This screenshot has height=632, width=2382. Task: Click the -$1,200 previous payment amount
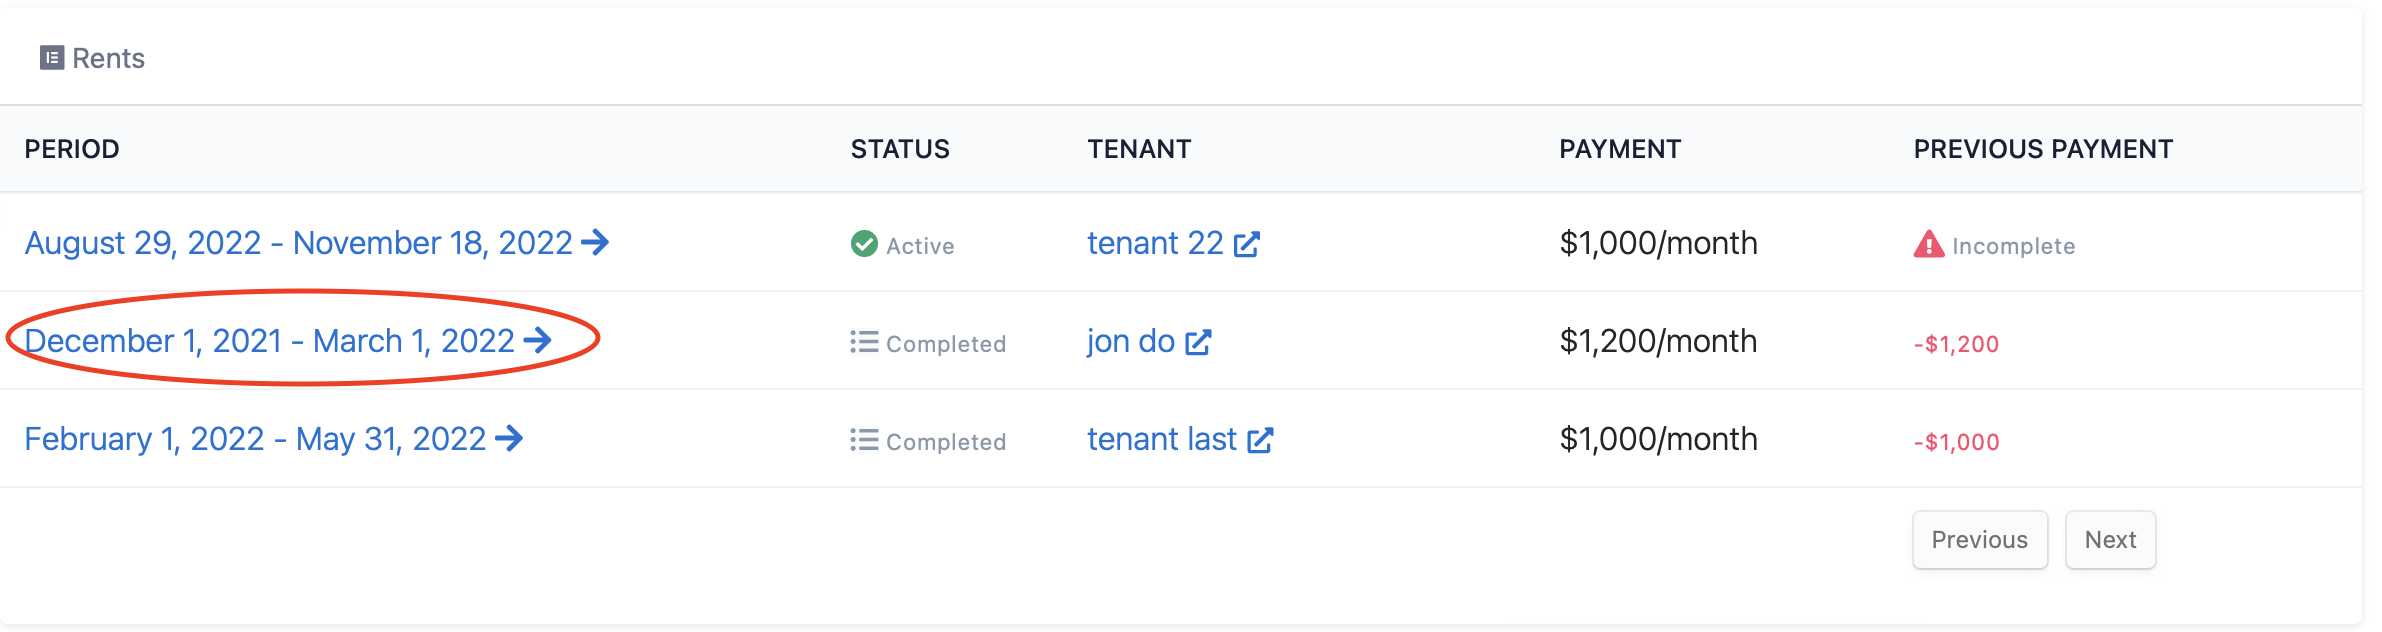tap(1956, 344)
